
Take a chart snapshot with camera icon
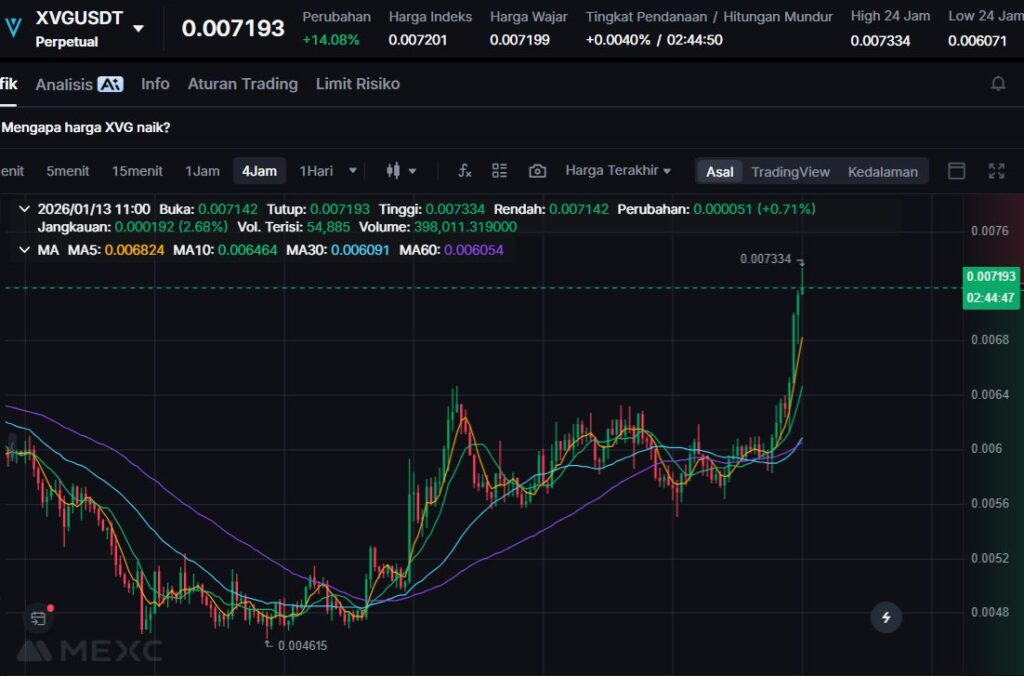click(x=537, y=171)
